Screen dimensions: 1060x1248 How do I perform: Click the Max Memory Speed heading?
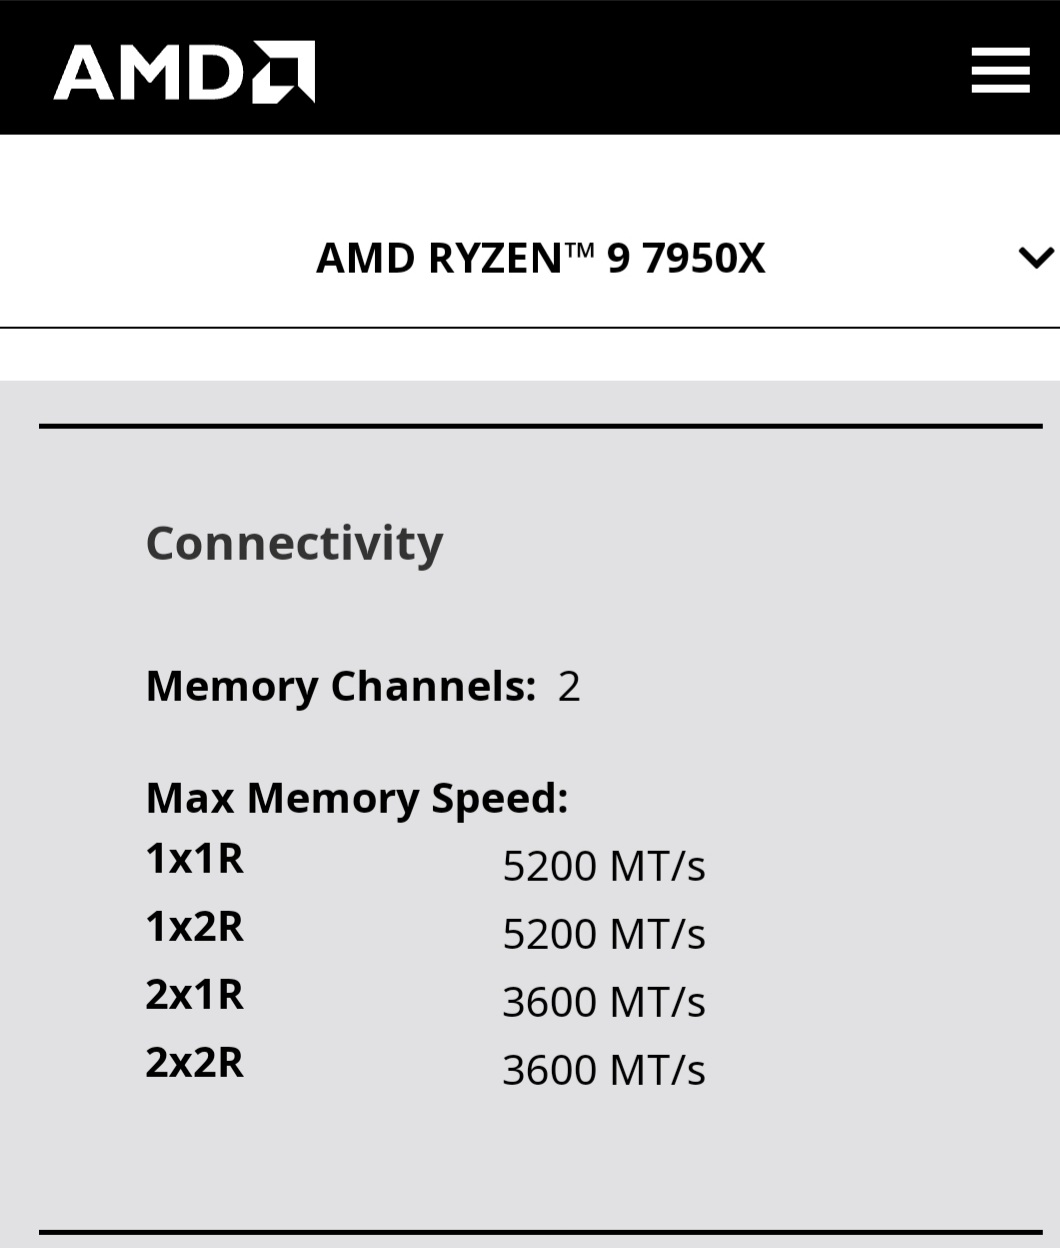pos(356,797)
